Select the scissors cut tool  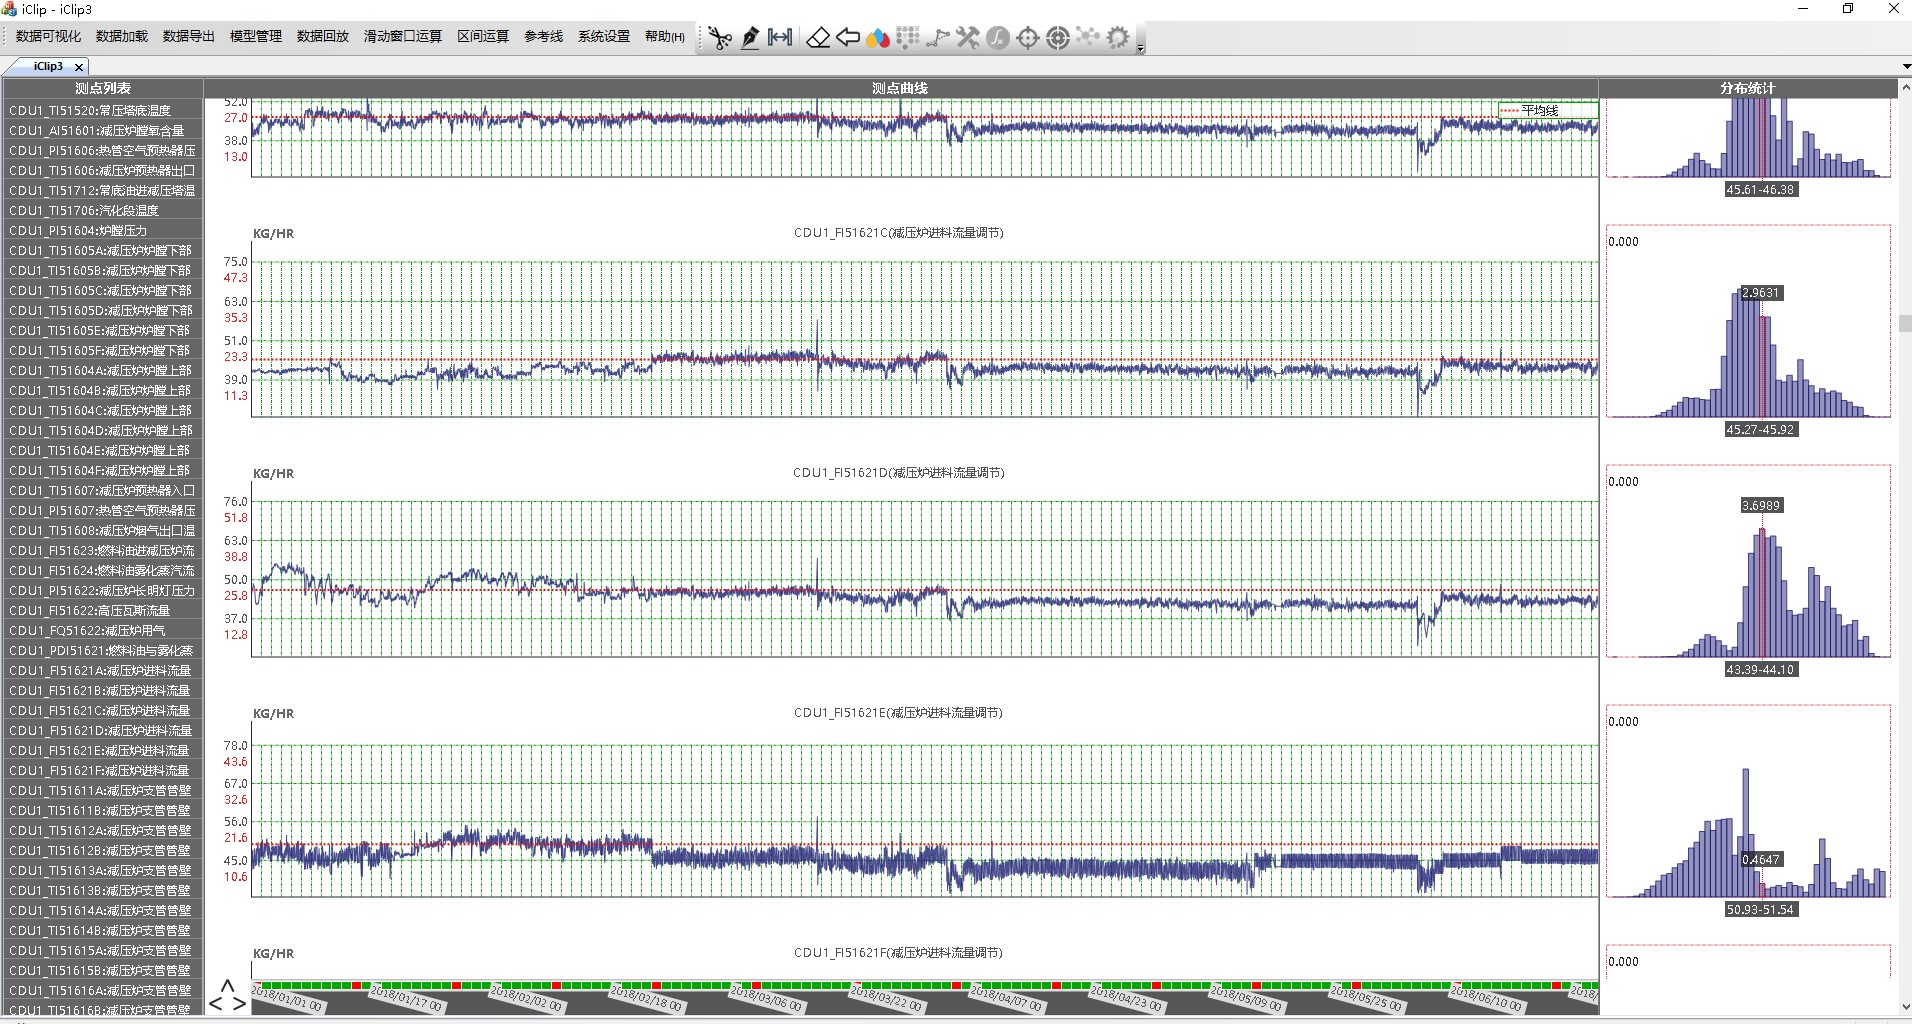(x=720, y=38)
